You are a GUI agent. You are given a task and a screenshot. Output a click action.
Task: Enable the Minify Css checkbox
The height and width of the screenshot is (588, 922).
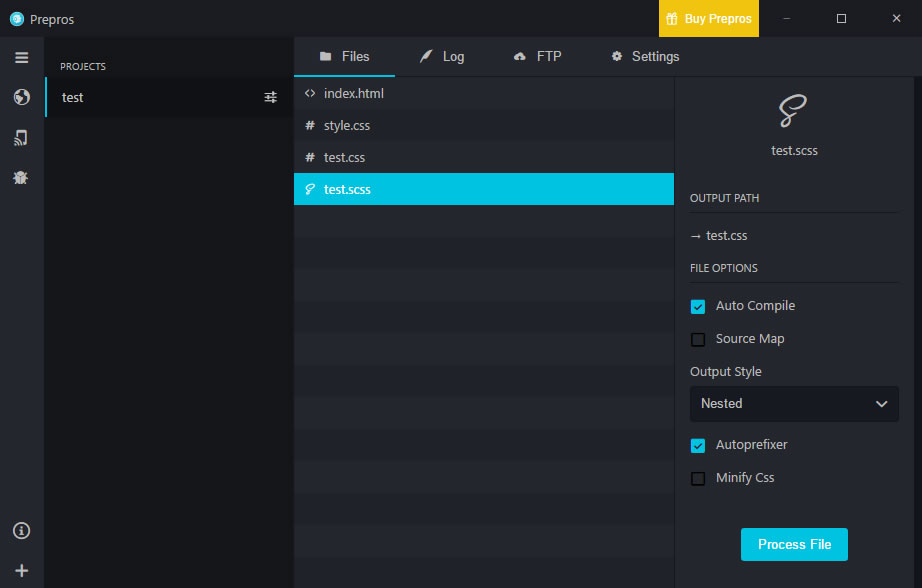[x=698, y=478]
